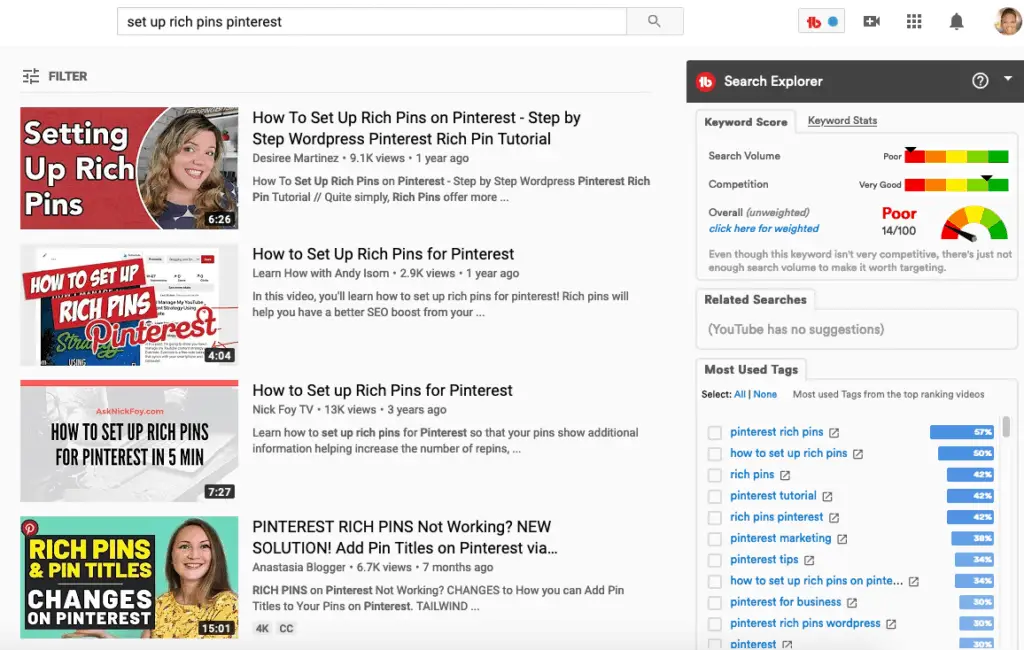Screen dimensions: 1024x650
Task: Open the Nick Foy 5 min video thumbnail
Action: [x=129, y=441]
